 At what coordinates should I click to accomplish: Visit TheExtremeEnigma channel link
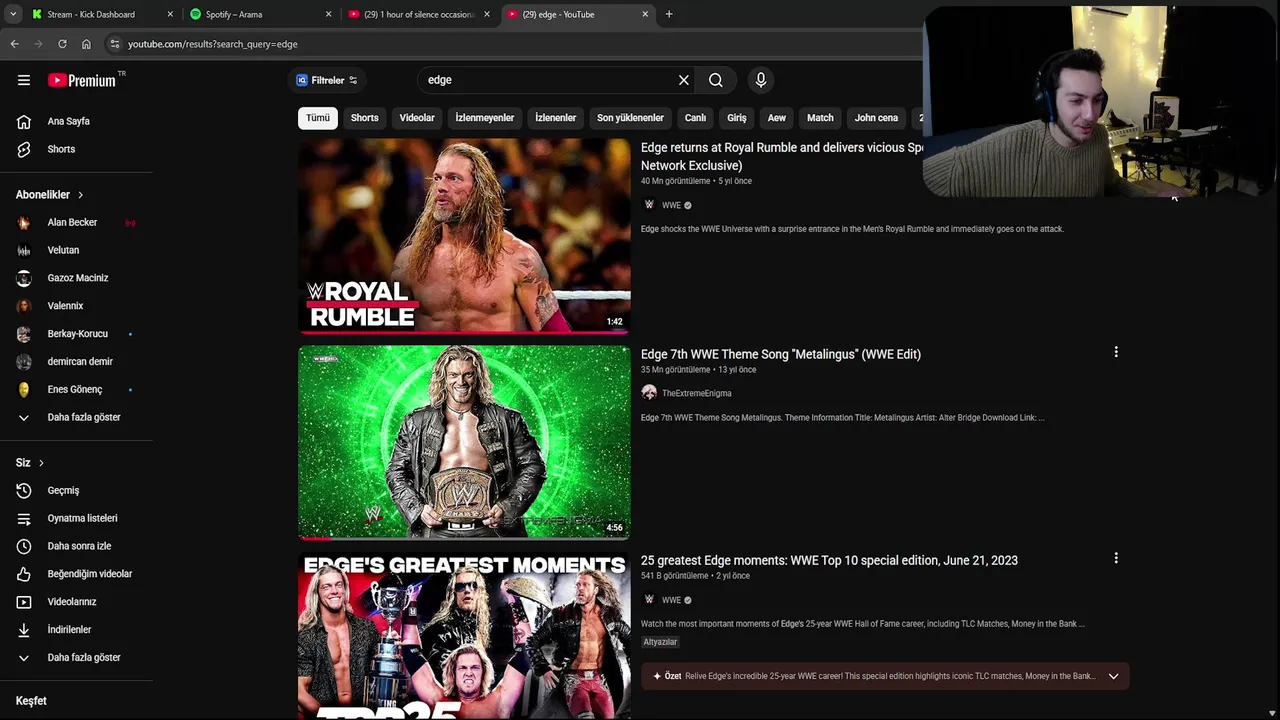click(696, 393)
